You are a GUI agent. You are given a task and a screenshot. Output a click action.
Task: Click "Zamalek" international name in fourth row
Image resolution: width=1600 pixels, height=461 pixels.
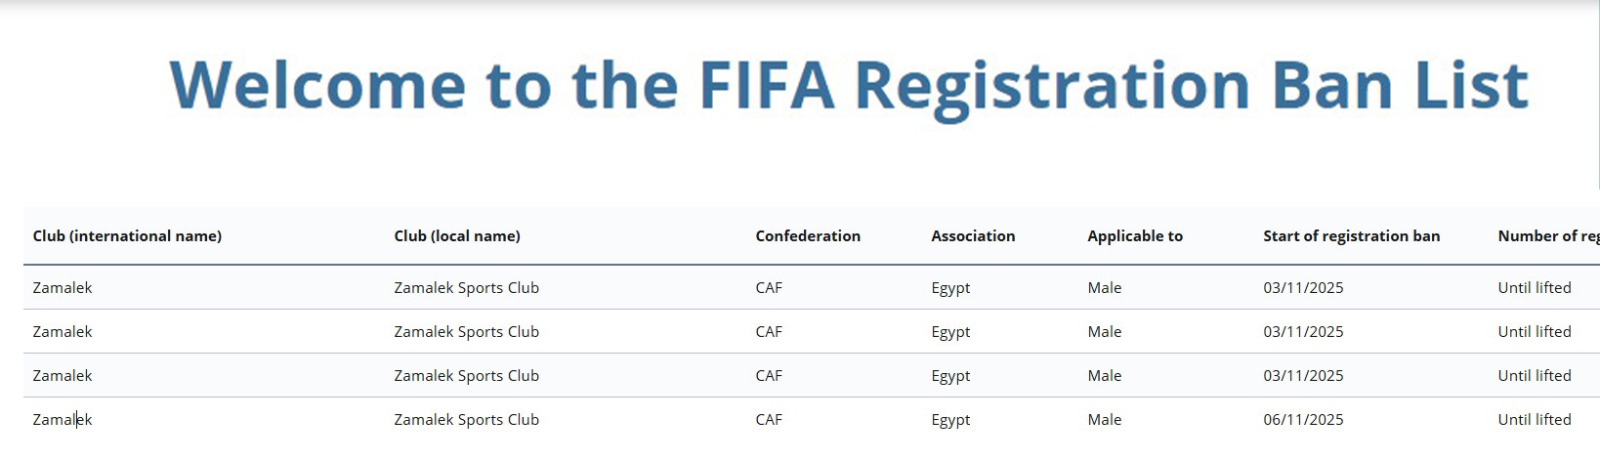pyautogui.click(x=62, y=420)
